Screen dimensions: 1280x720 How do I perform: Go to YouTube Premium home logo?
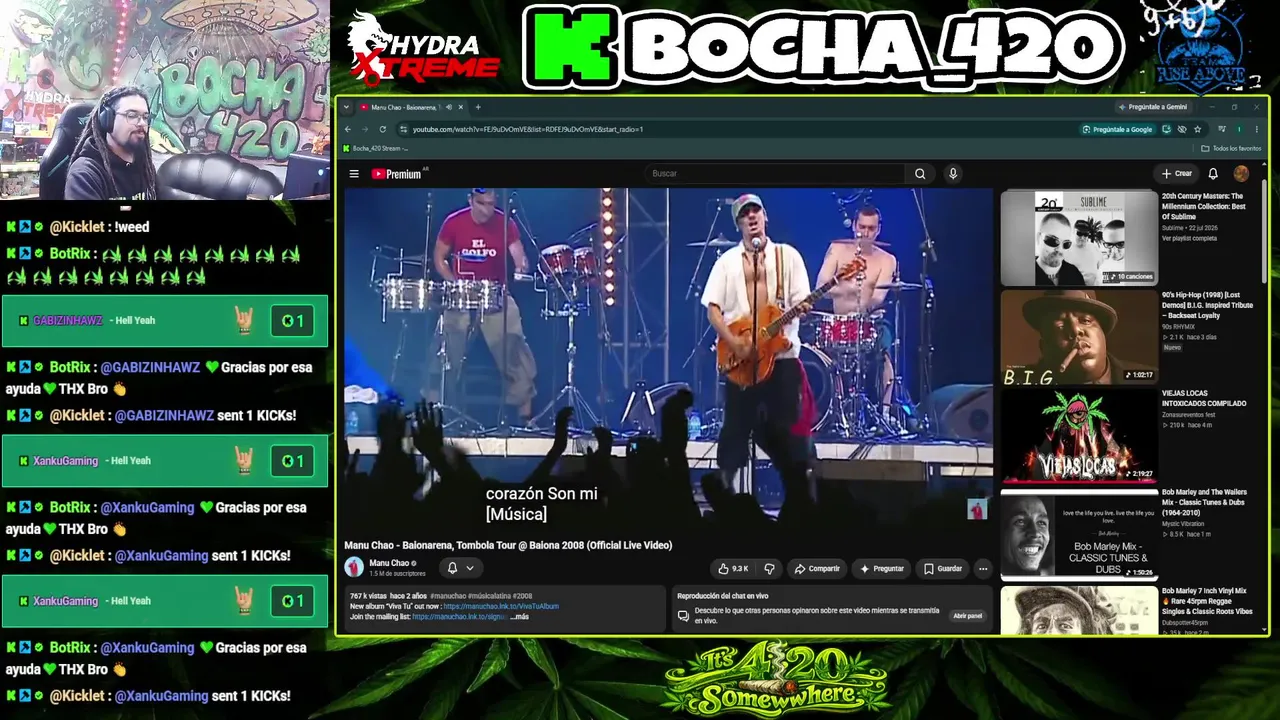click(x=398, y=174)
